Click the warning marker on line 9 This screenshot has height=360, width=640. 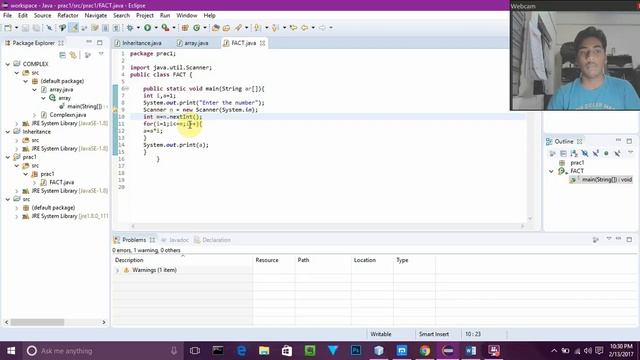(115, 110)
